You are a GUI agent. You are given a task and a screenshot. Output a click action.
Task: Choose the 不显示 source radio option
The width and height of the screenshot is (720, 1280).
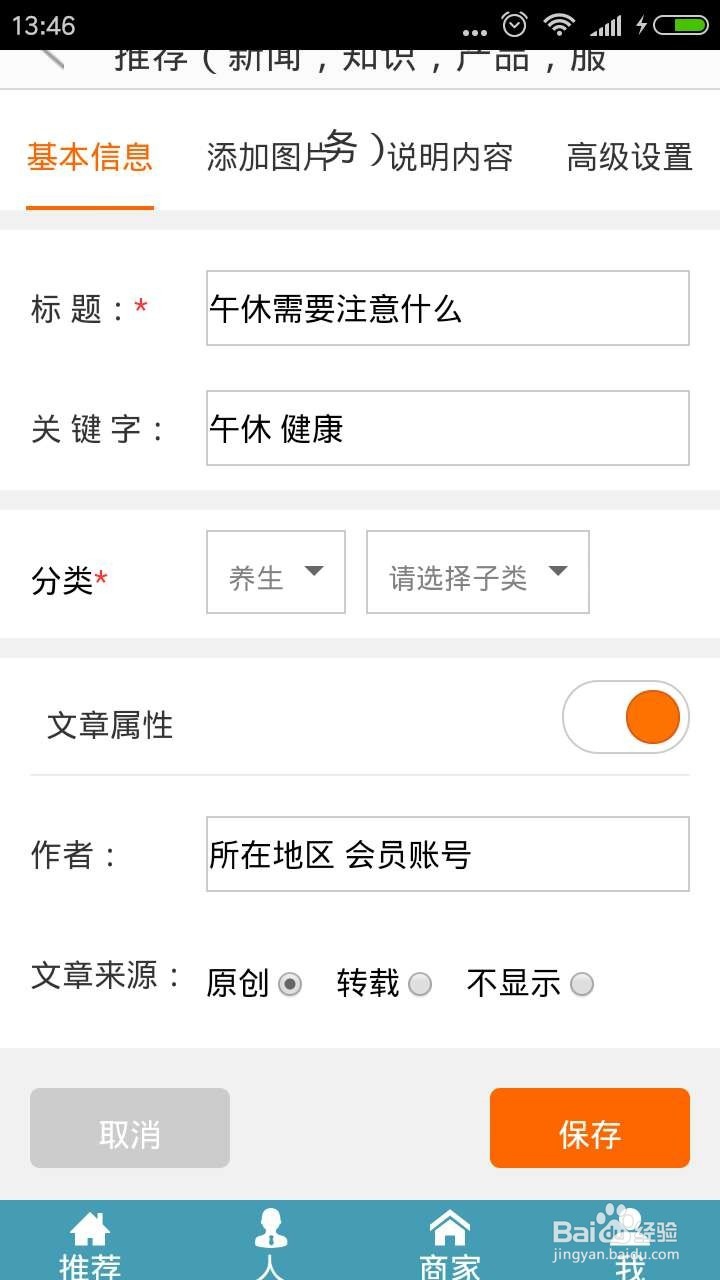[x=582, y=984]
